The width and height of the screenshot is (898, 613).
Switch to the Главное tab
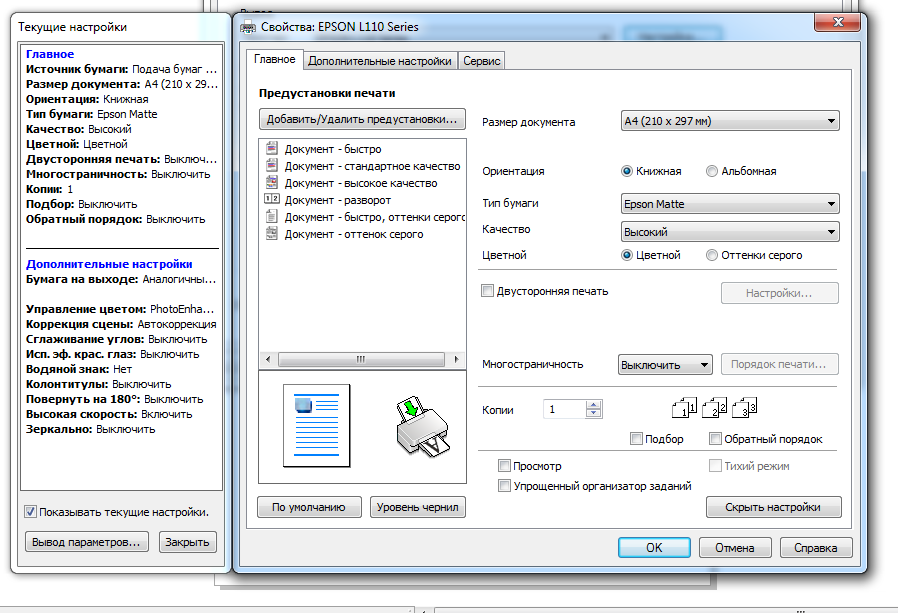click(x=274, y=59)
